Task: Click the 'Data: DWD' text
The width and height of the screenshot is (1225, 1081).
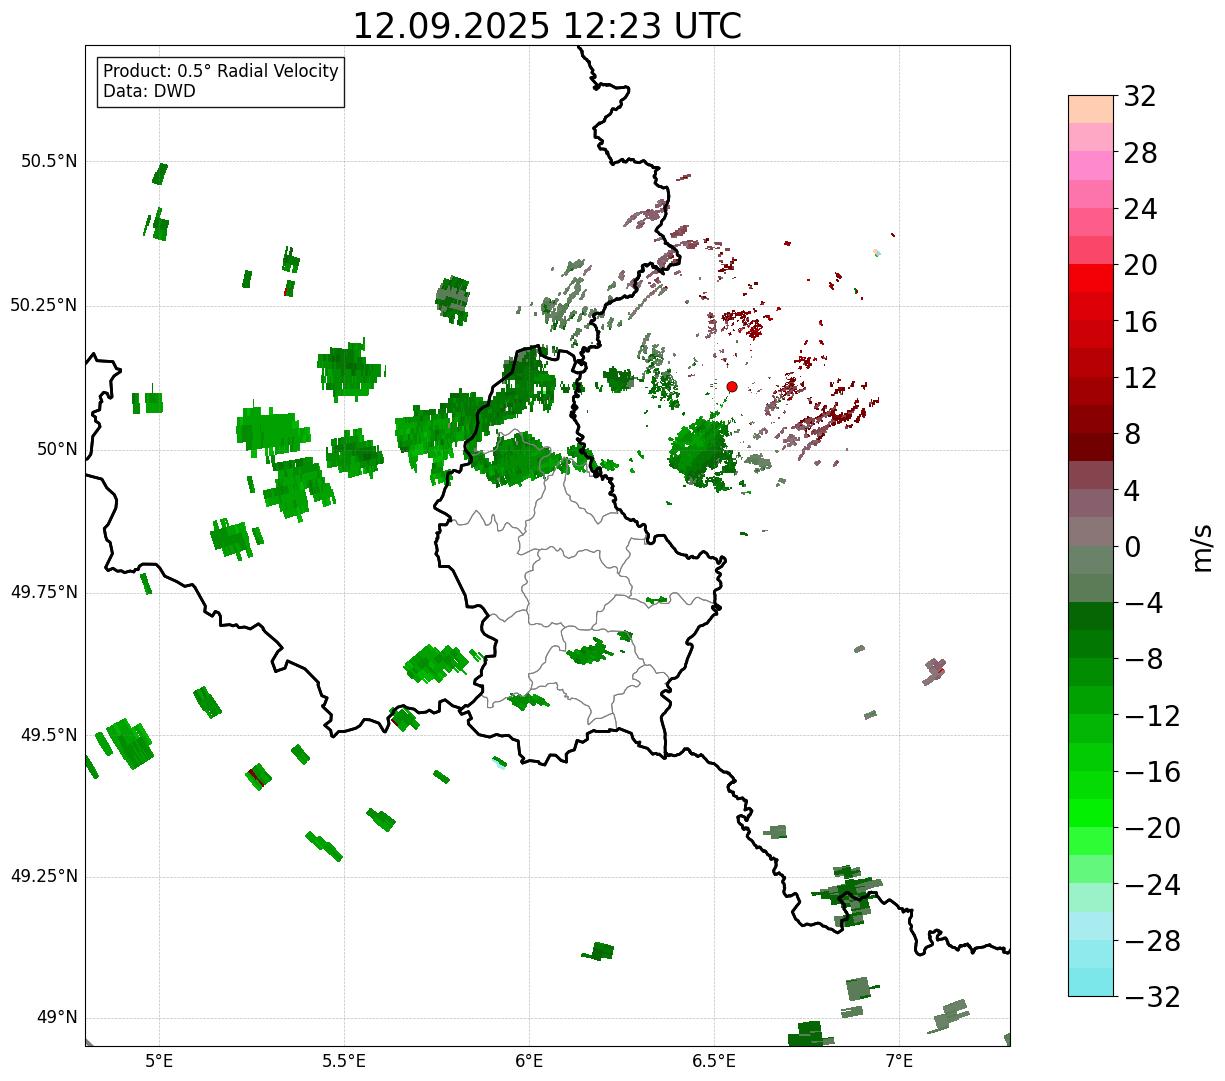Action: pyautogui.click(x=150, y=91)
